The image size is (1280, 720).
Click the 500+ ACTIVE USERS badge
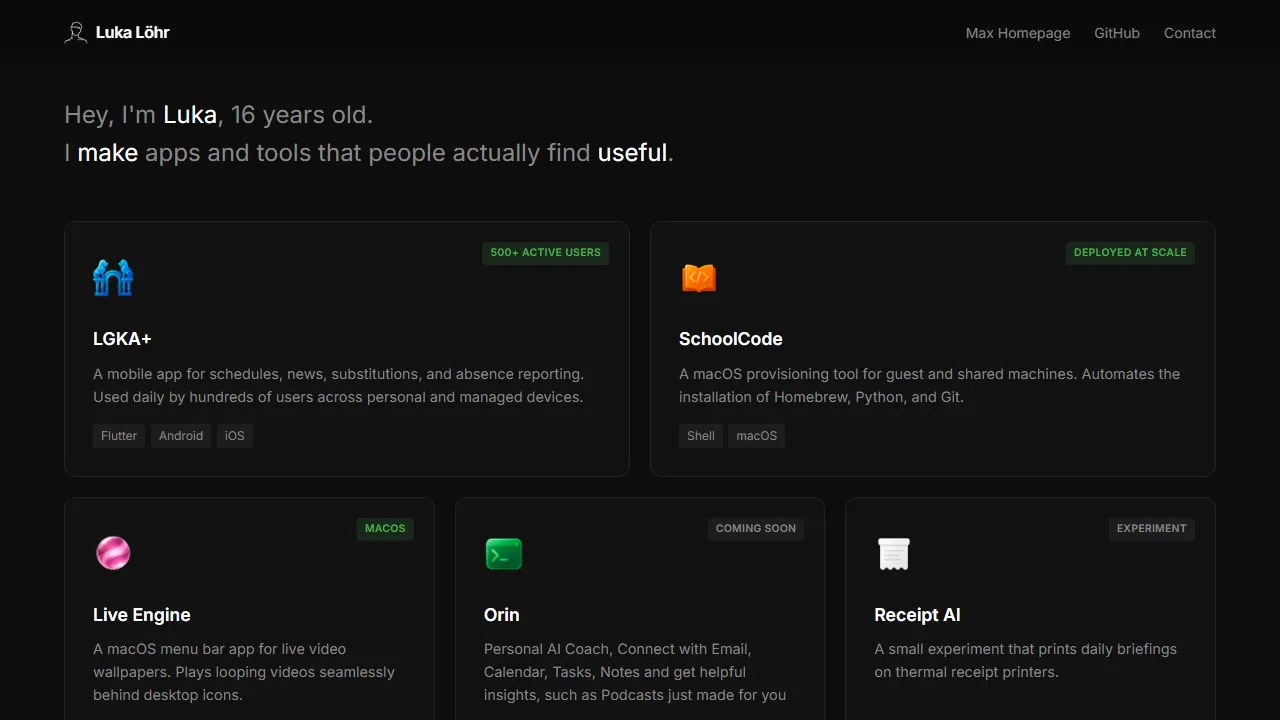(545, 253)
